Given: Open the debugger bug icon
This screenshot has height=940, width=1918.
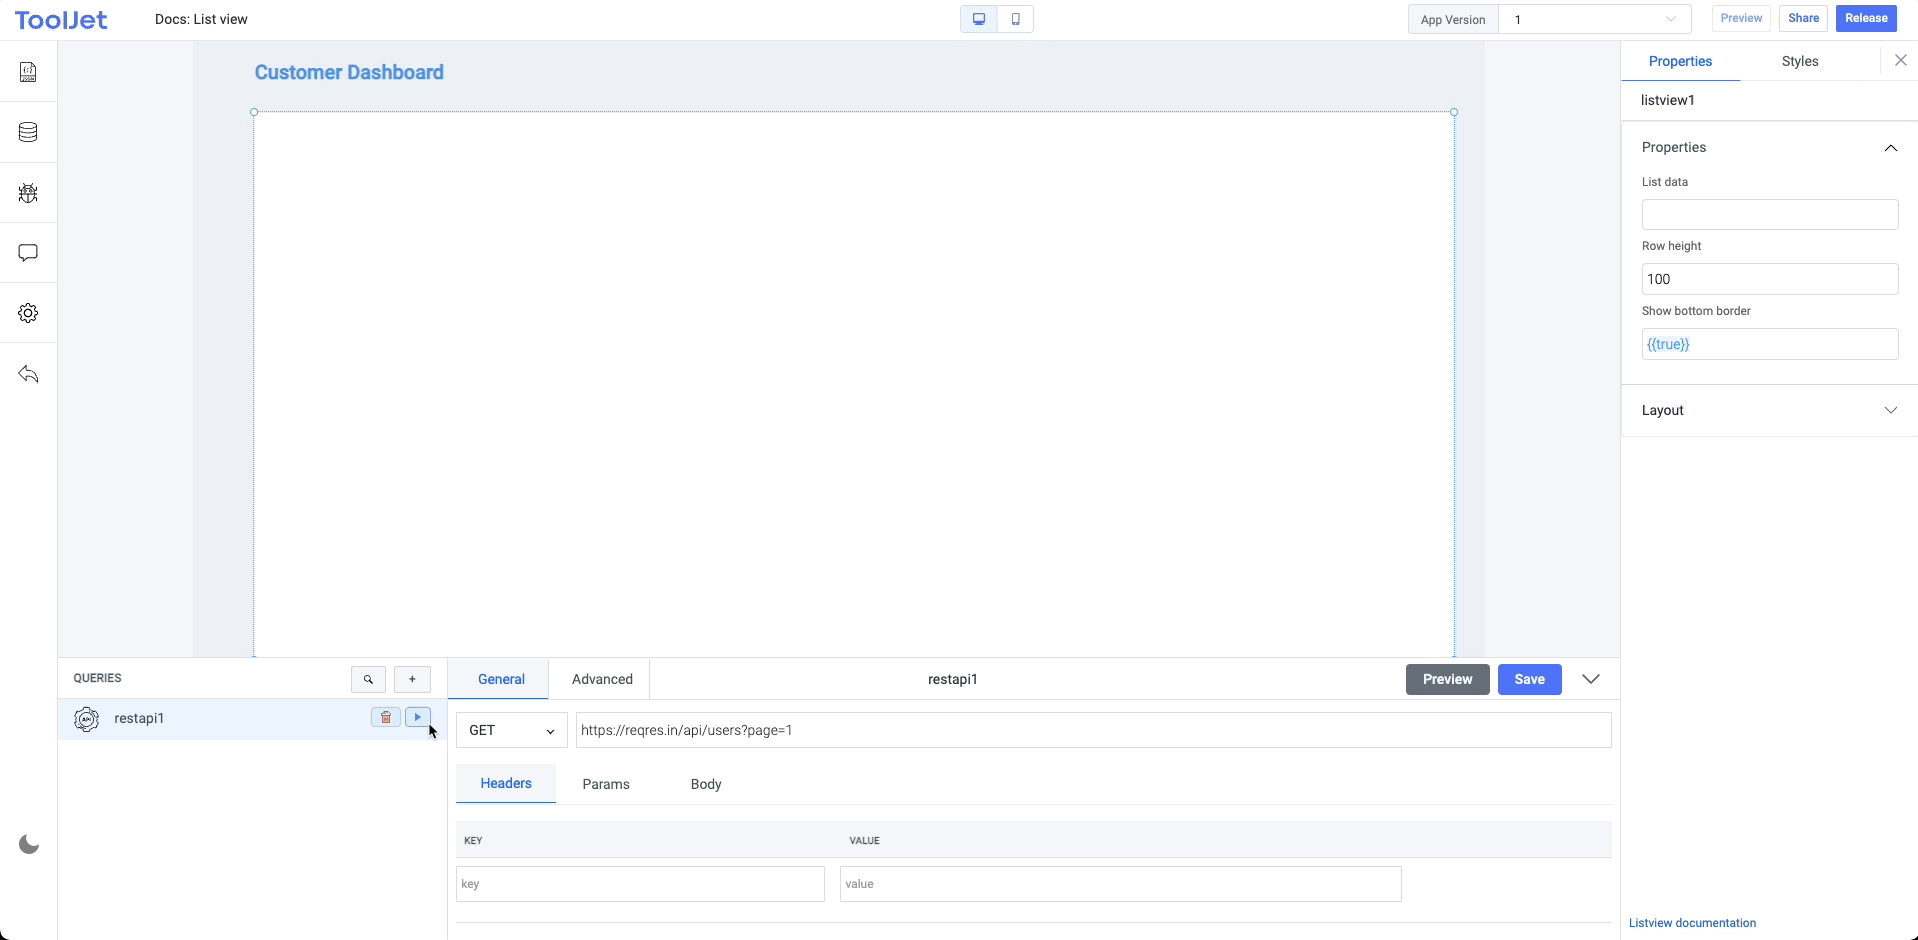Looking at the screenshot, I should tap(28, 193).
